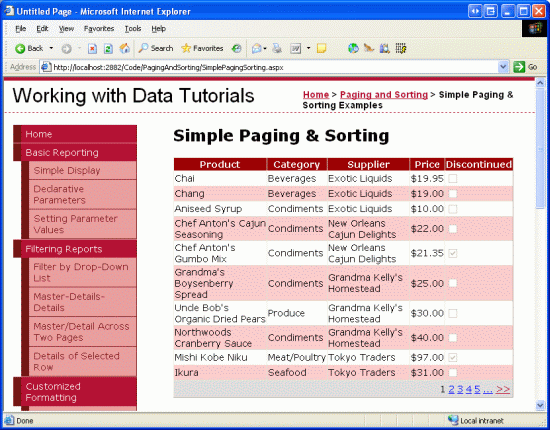Expand the Address bar dropdown arrow
The width and height of the screenshot is (550, 430).
pos(503,67)
